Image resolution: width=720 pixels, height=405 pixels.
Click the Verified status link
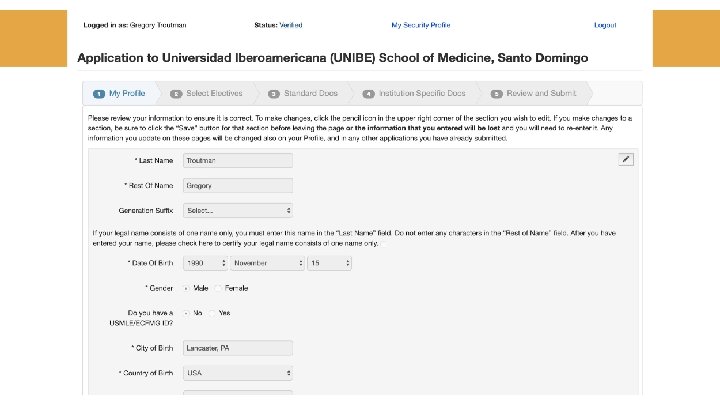pos(291,25)
